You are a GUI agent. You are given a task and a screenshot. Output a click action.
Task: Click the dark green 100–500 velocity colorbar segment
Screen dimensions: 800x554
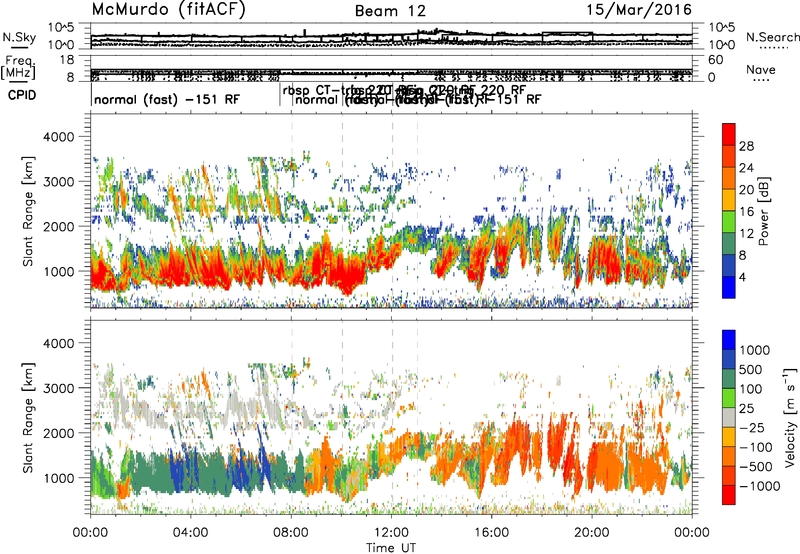pyautogui.click(x=729, y=379)
